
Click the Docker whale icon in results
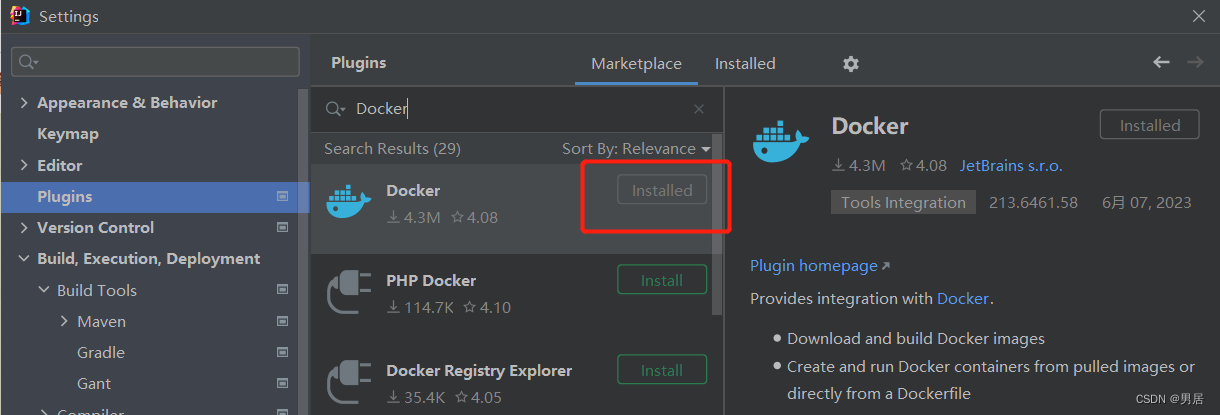click(x=349, y=201)
